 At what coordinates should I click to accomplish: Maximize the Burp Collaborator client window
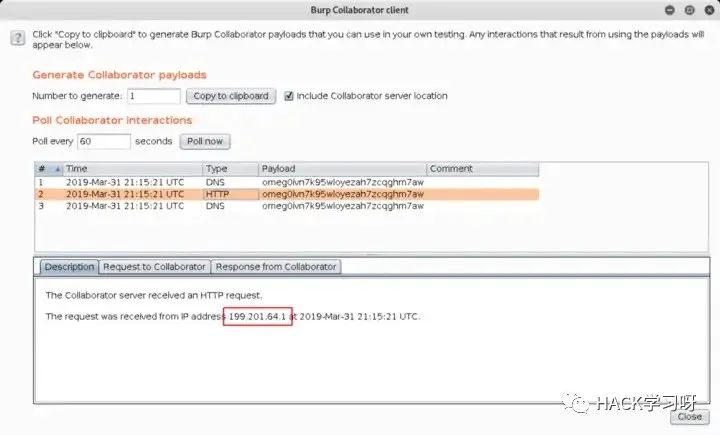[687, 9]
